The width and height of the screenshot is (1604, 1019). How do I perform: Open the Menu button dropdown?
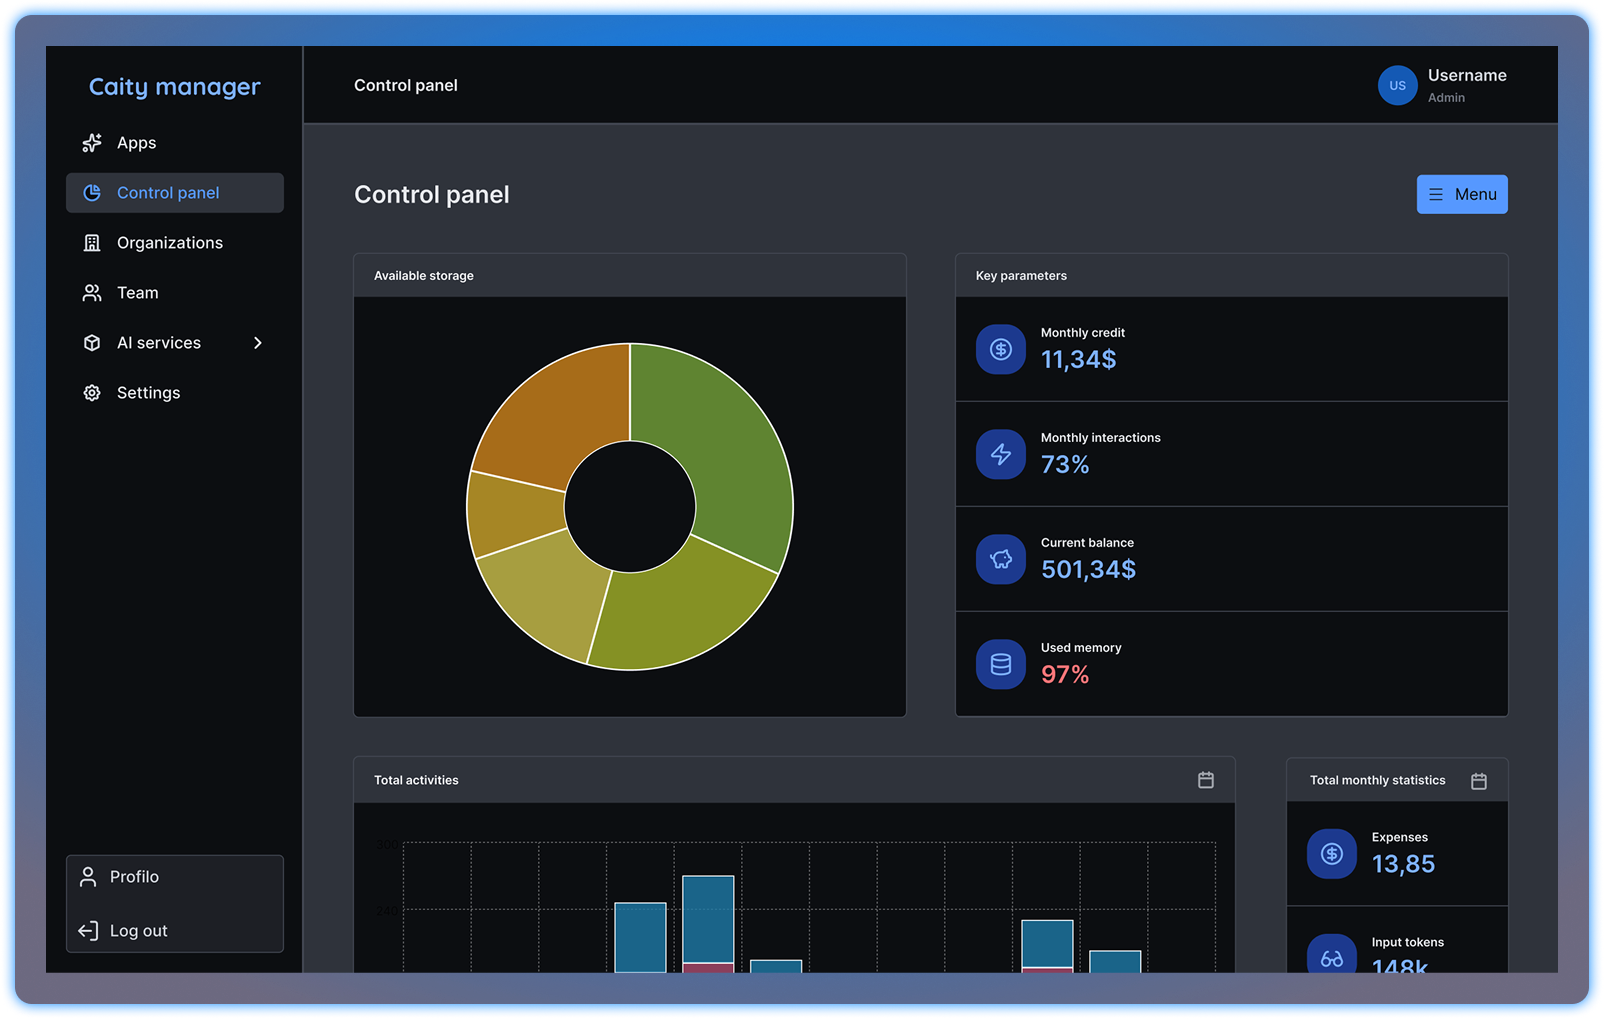(1462, 194)
